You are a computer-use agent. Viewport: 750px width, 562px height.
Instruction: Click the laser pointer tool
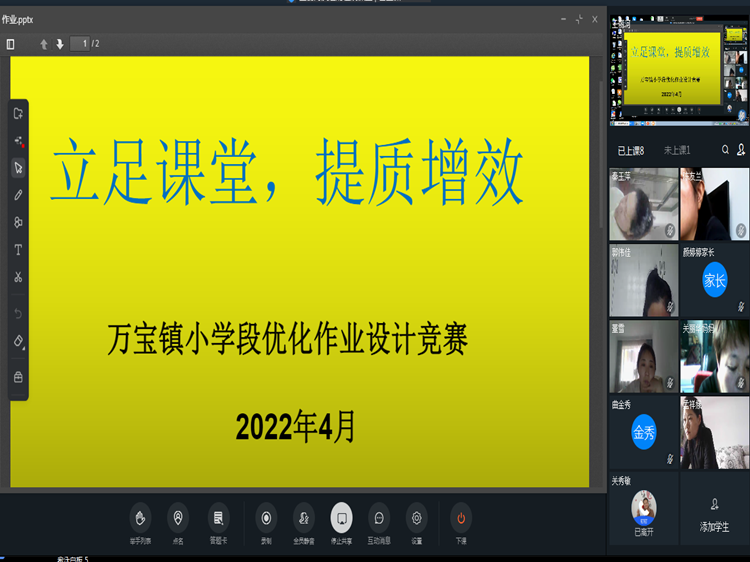tap(18, 141)
